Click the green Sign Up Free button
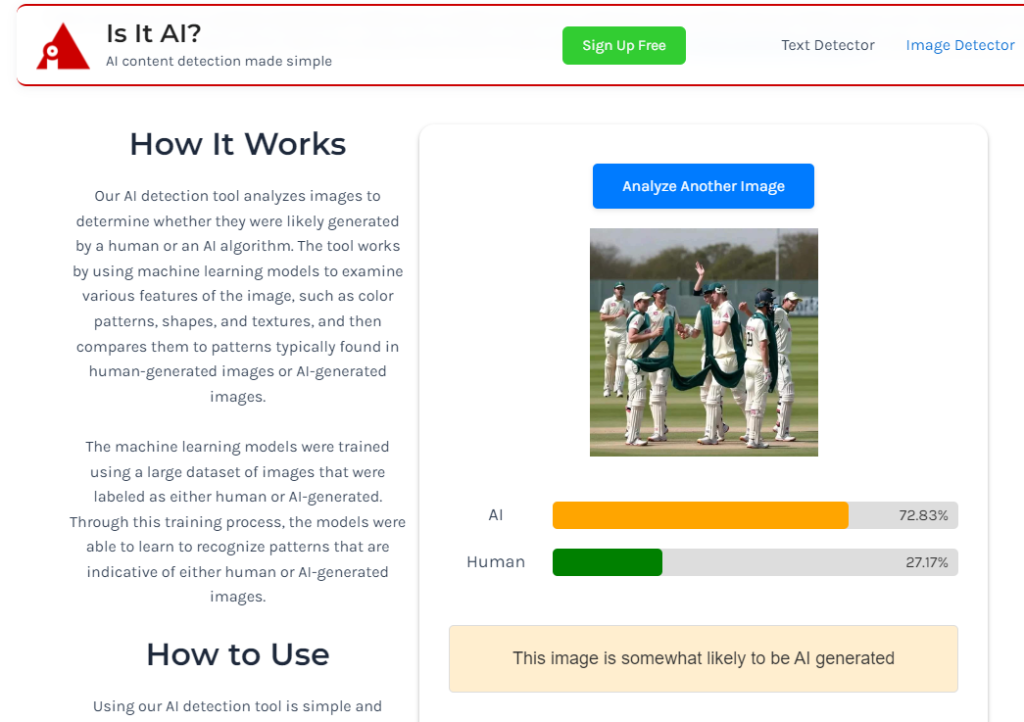The width and height of the screenshot is (1024, 722). [x=624, y=46]
